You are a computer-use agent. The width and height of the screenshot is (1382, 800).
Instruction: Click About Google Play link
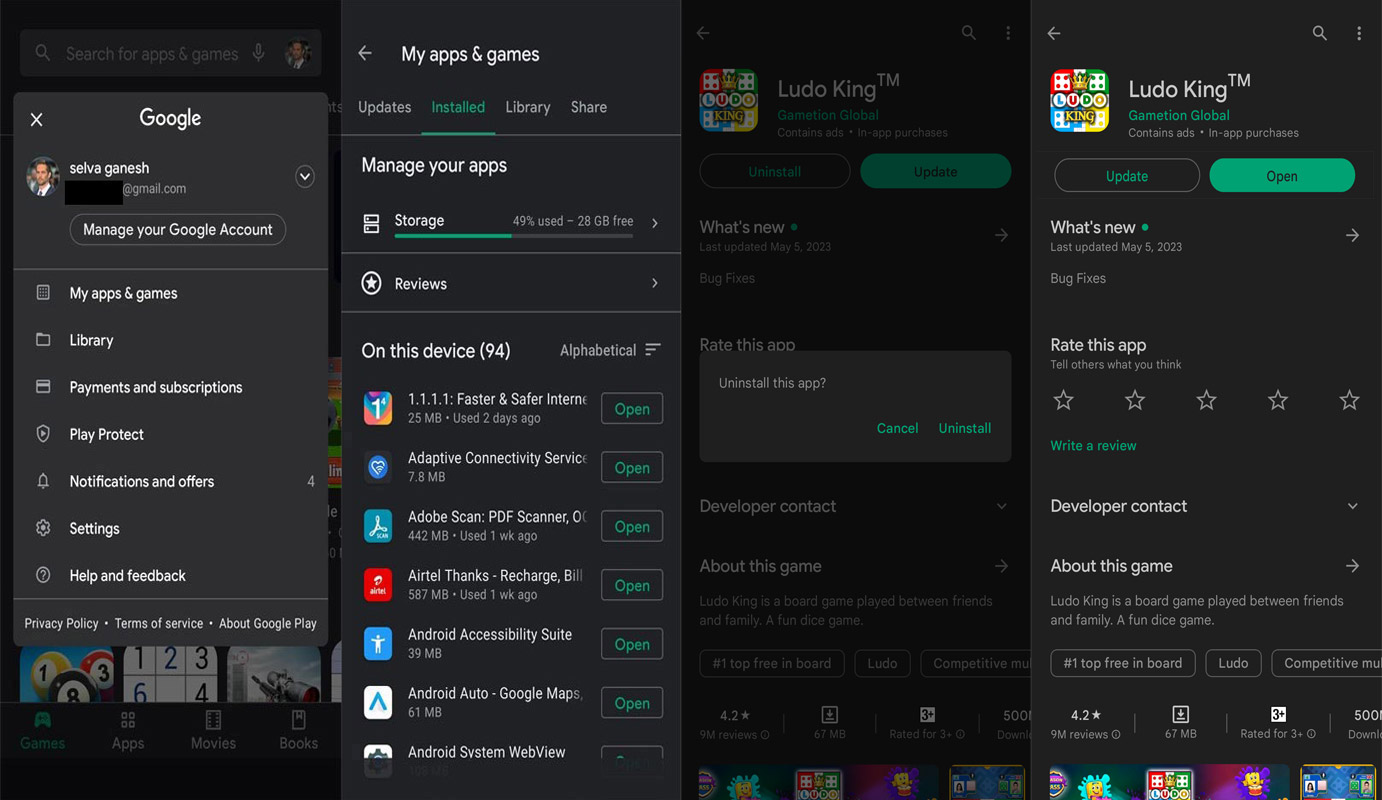267,623
